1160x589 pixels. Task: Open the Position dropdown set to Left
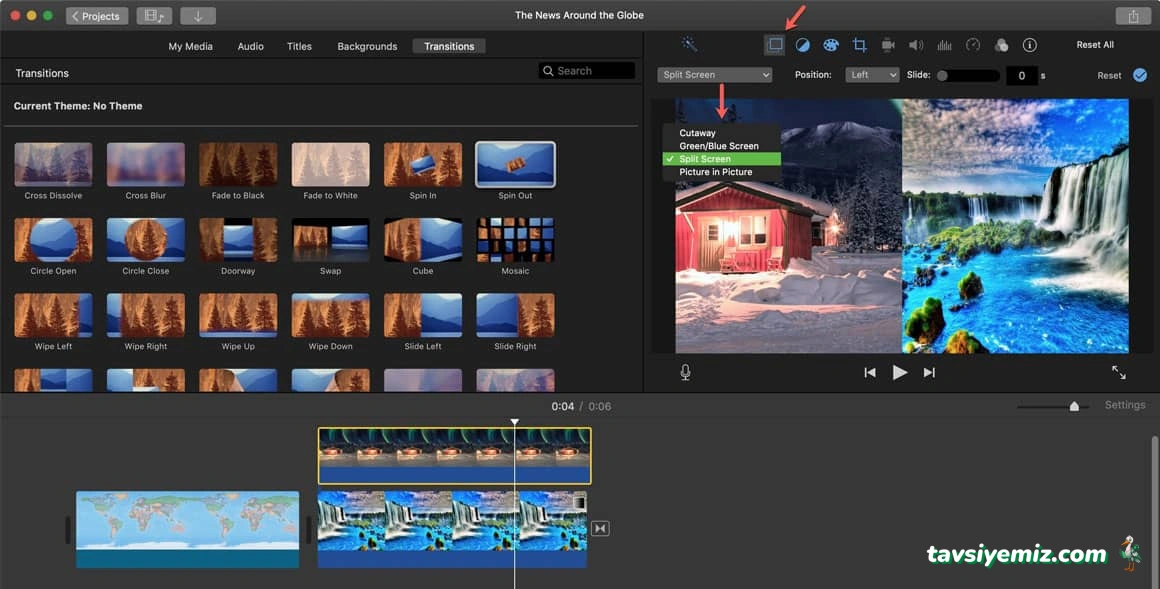(872, 75)
